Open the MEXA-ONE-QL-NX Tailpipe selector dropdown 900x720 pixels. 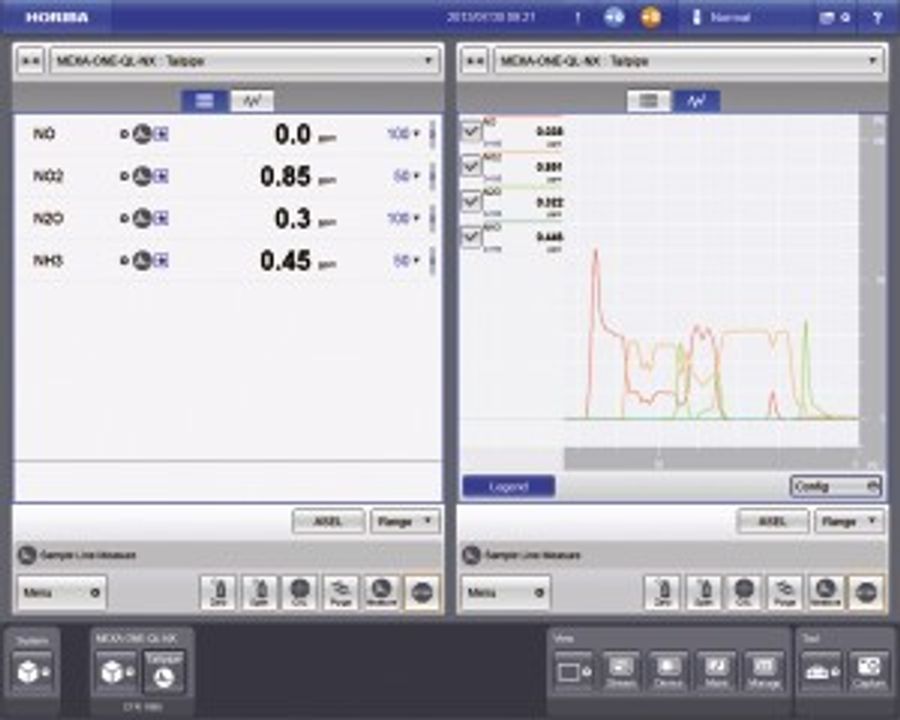click(x=240, y=61)
